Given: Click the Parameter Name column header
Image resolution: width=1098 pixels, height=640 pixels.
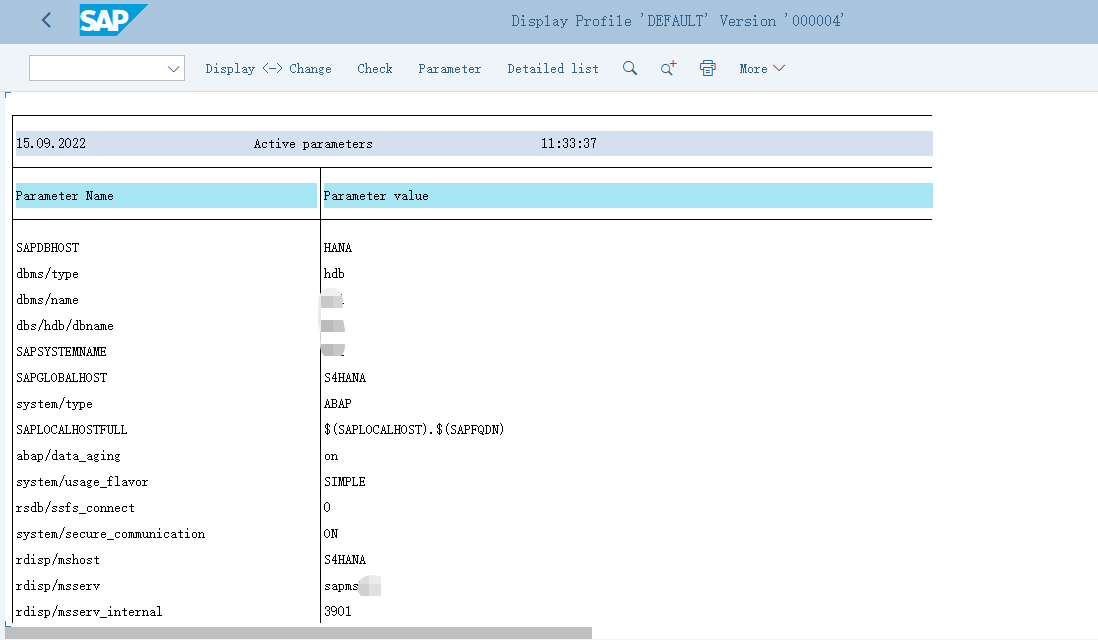Looking at the screenshot, I should [x=65, y=196].
